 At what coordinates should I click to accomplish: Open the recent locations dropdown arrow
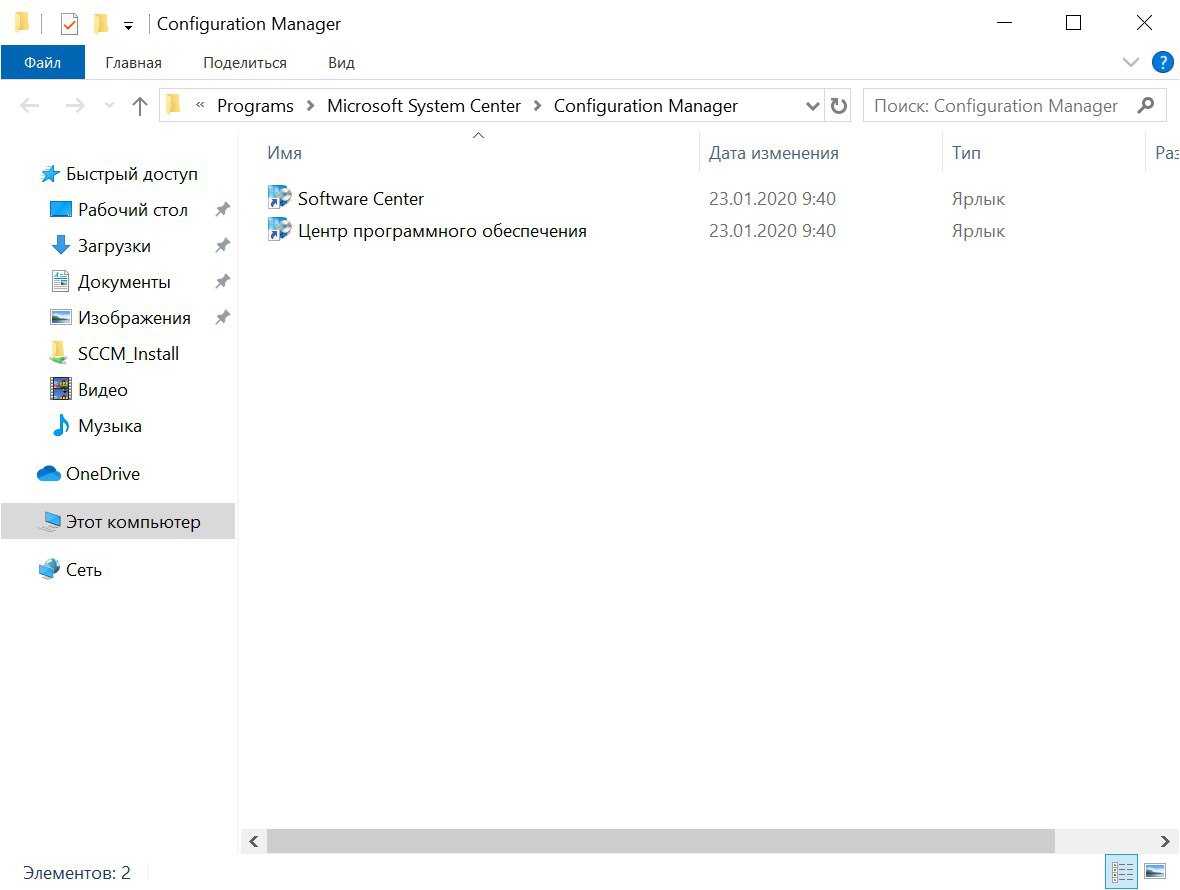(x=109, y=106)
